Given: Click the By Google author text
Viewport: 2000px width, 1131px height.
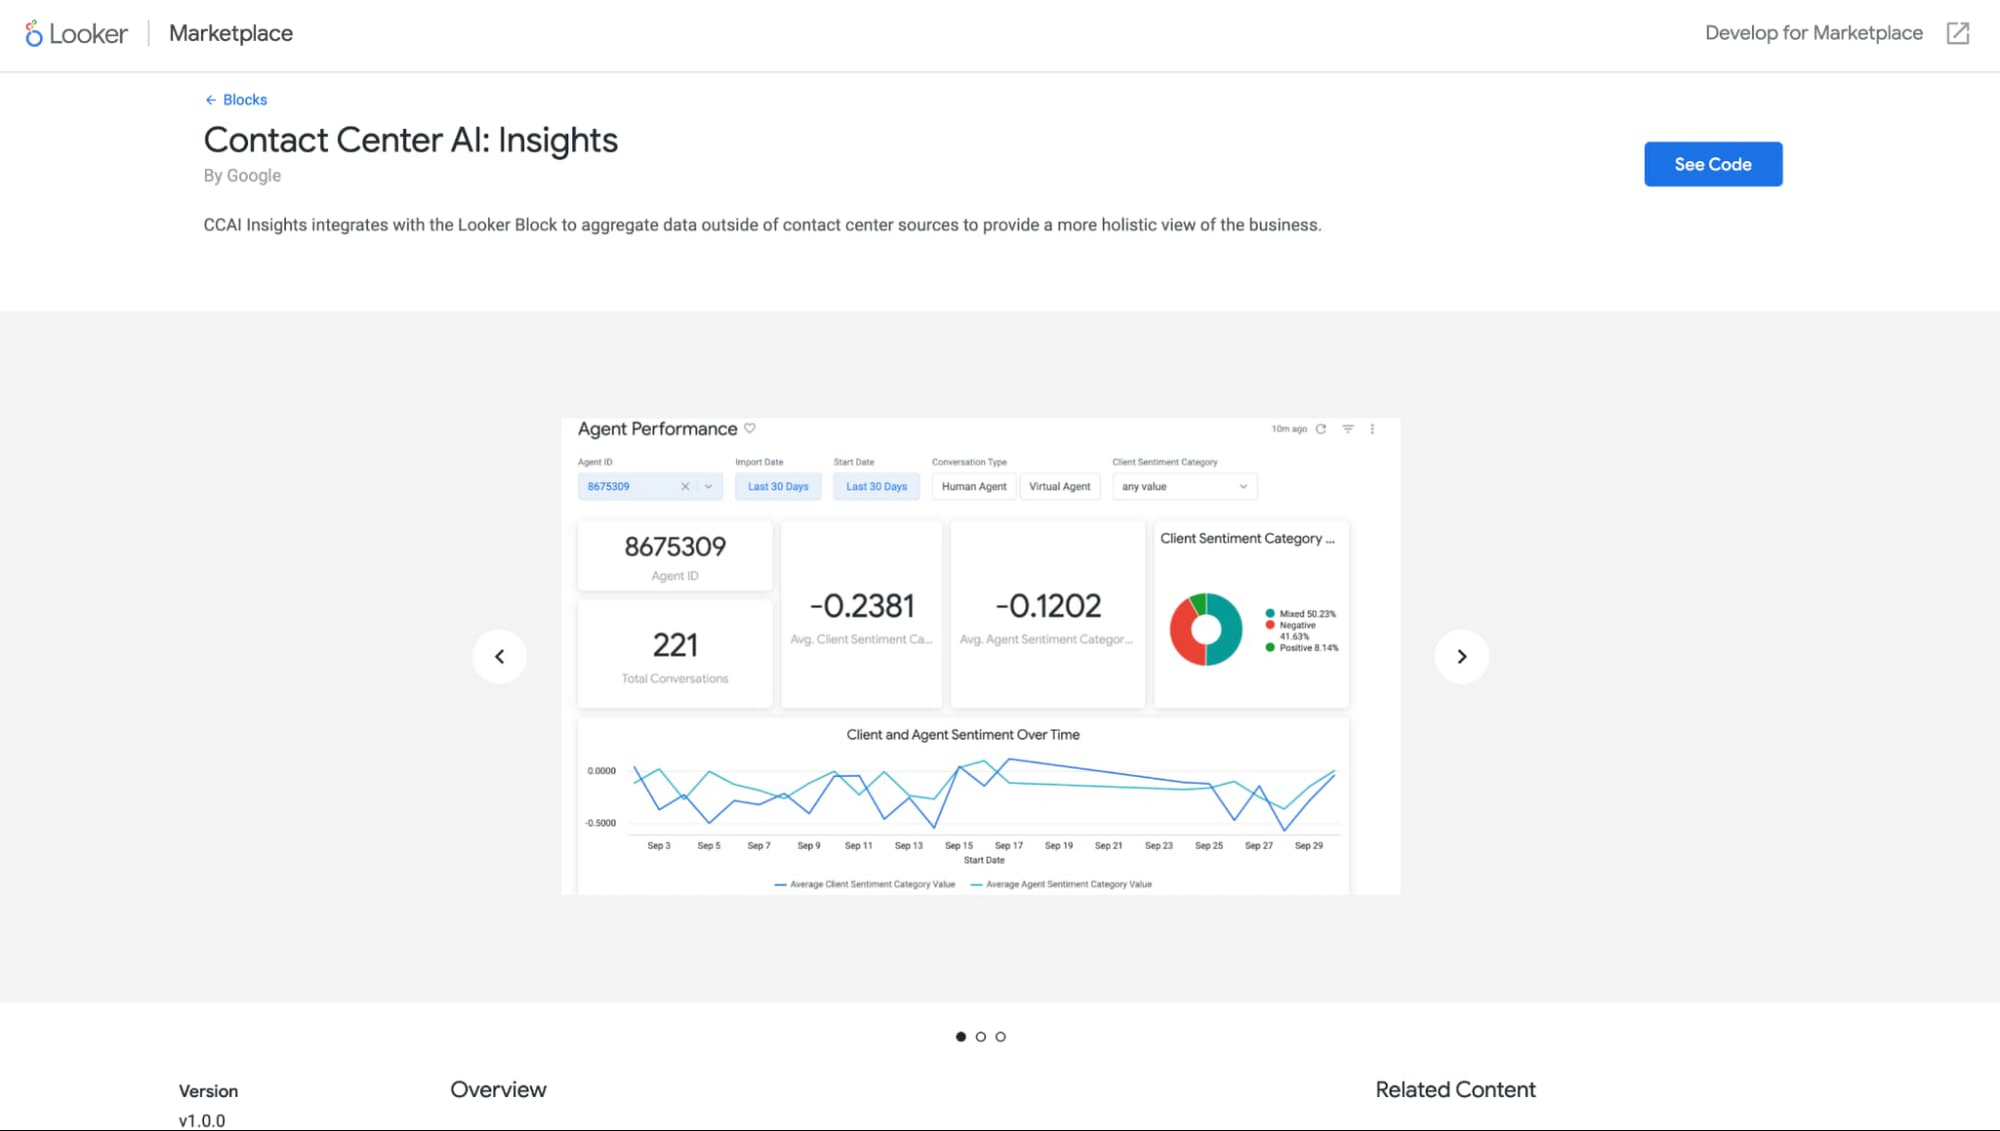Looking at the screenshot, I should tap(242, 176).
